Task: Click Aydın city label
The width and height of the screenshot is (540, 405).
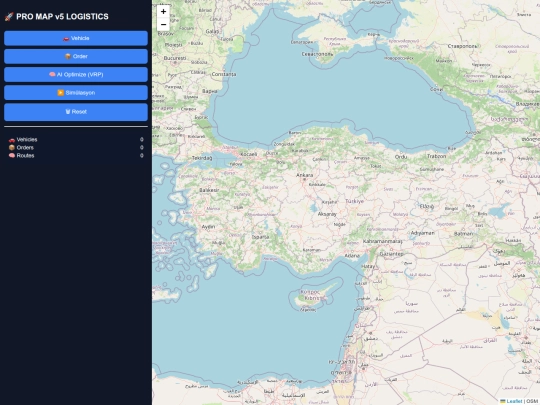Action: (x=208, y=227)
